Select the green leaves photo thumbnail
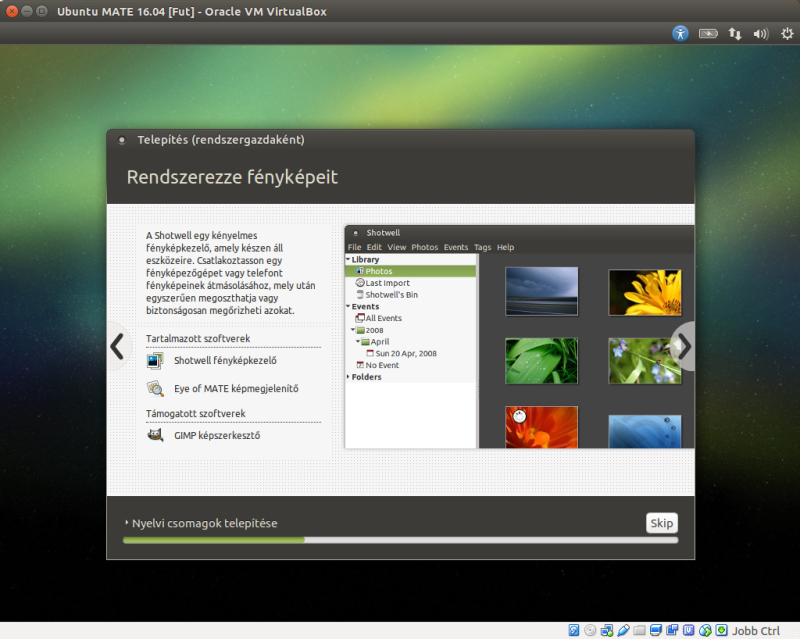This screenshot has width=800, height=639. point(542,361)
